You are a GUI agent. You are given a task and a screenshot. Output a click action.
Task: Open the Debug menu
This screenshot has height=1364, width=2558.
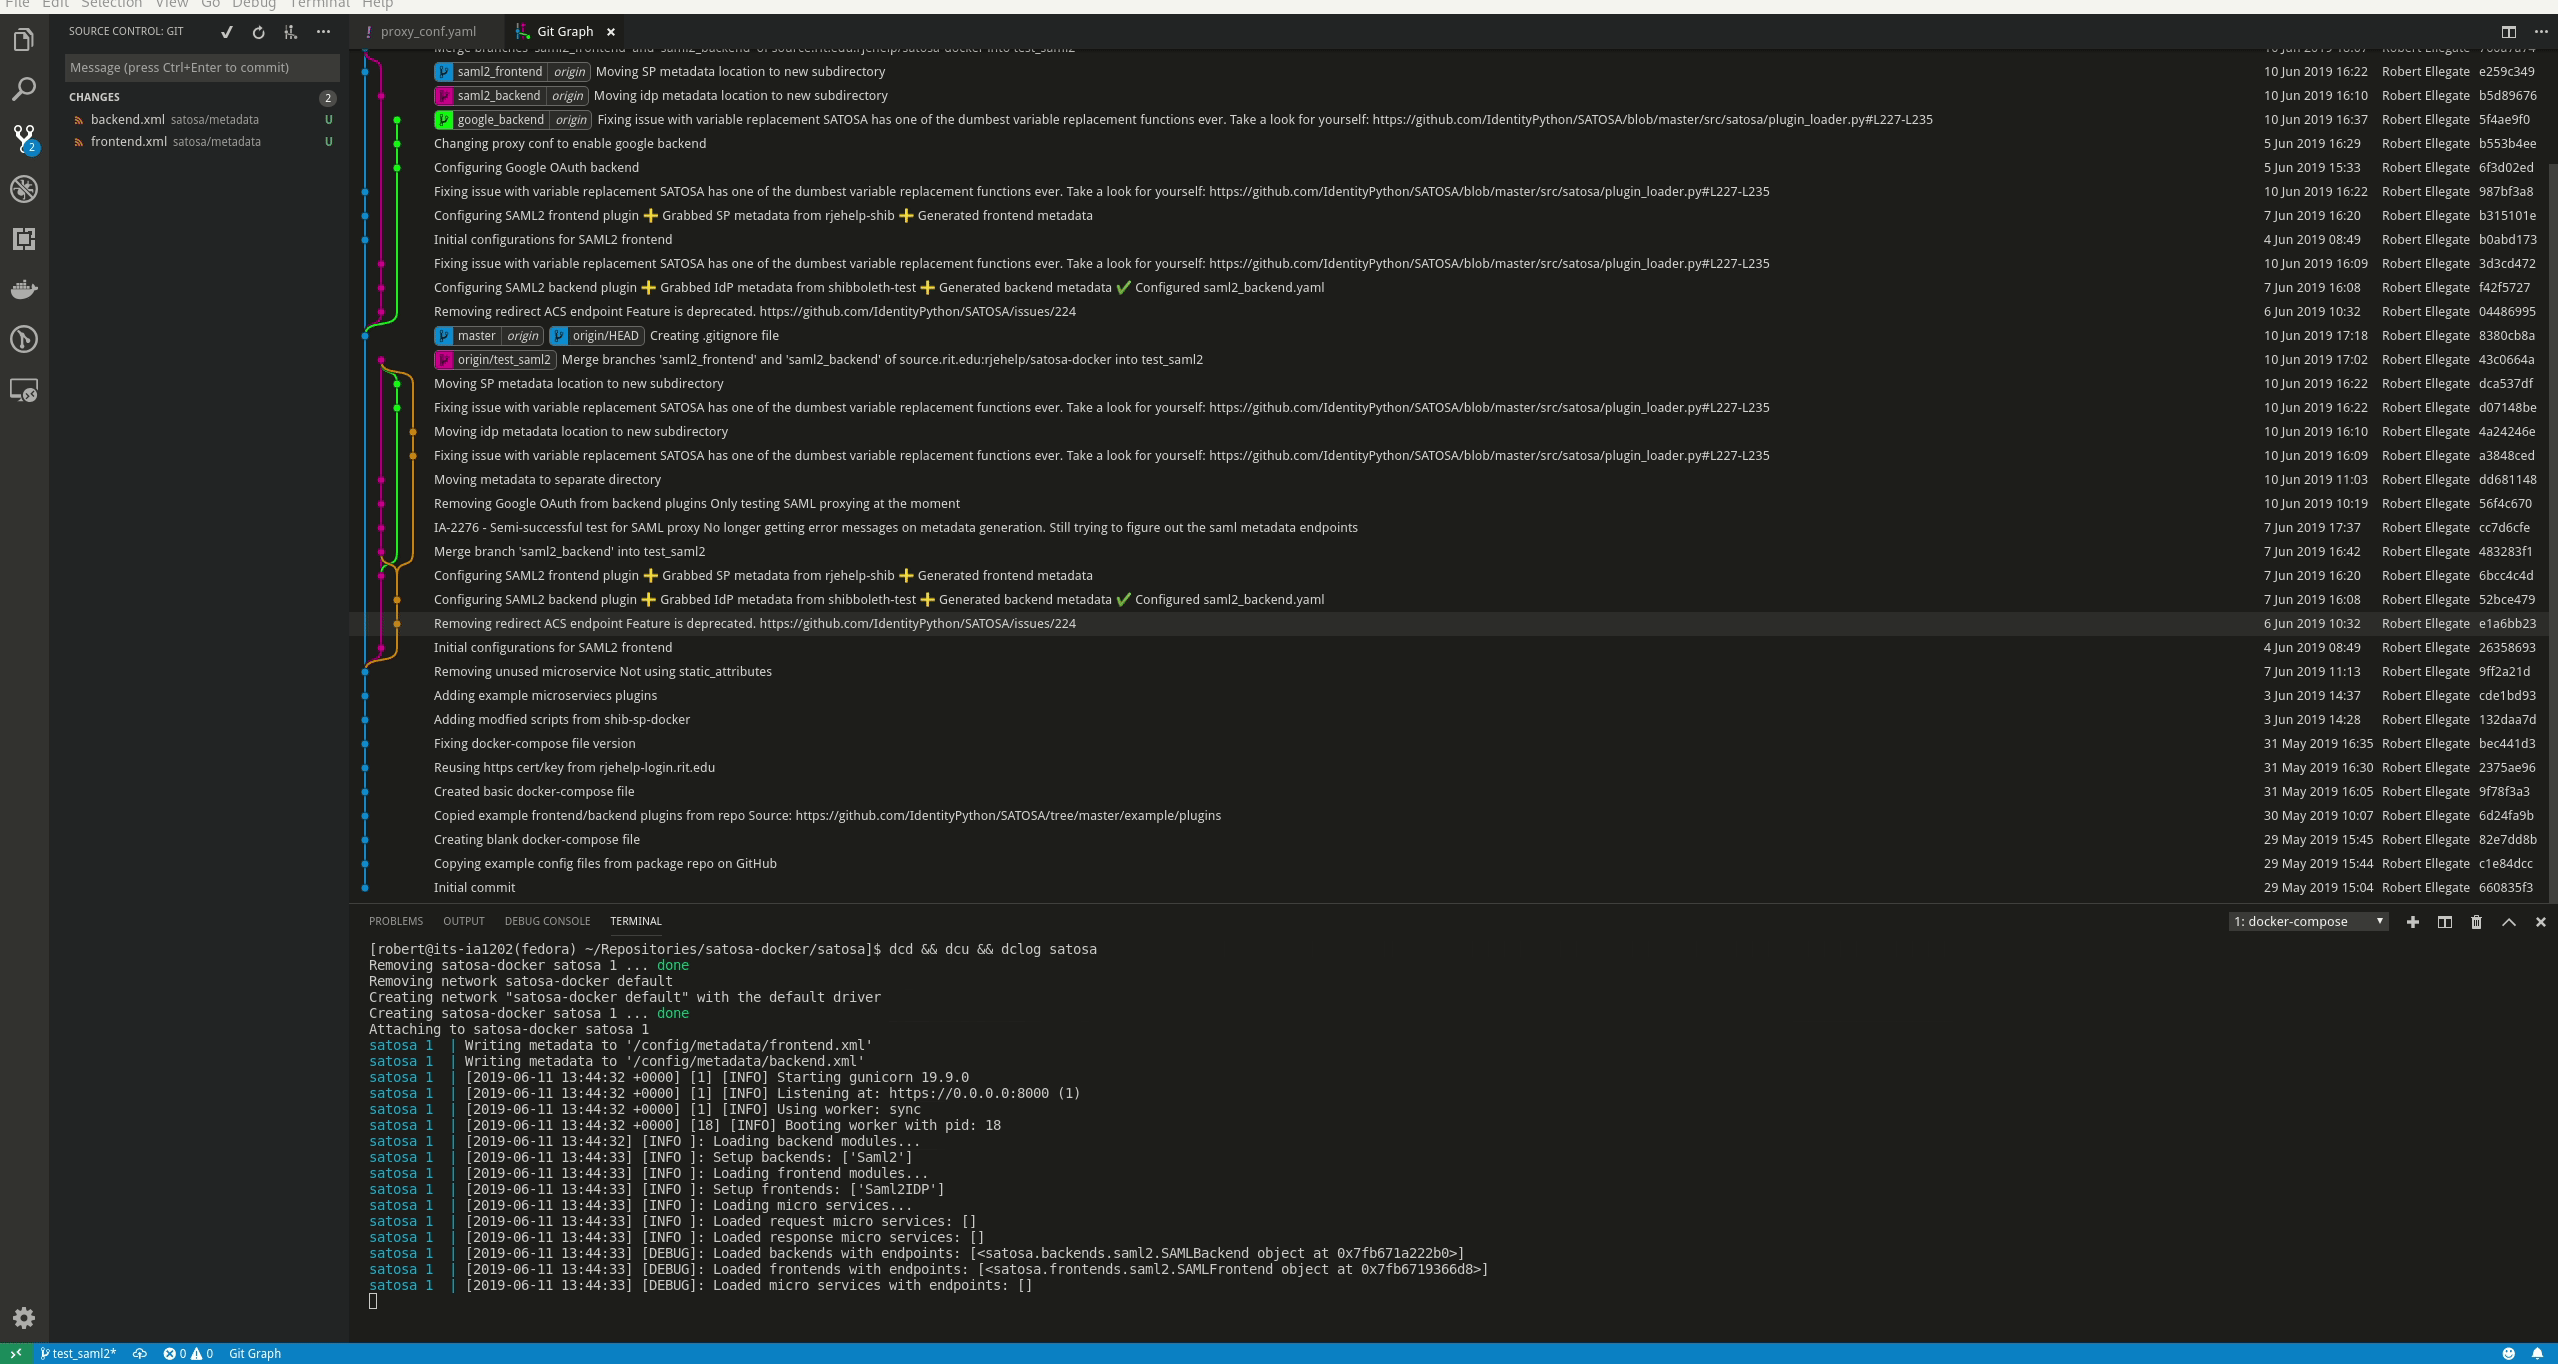(253, 4)
